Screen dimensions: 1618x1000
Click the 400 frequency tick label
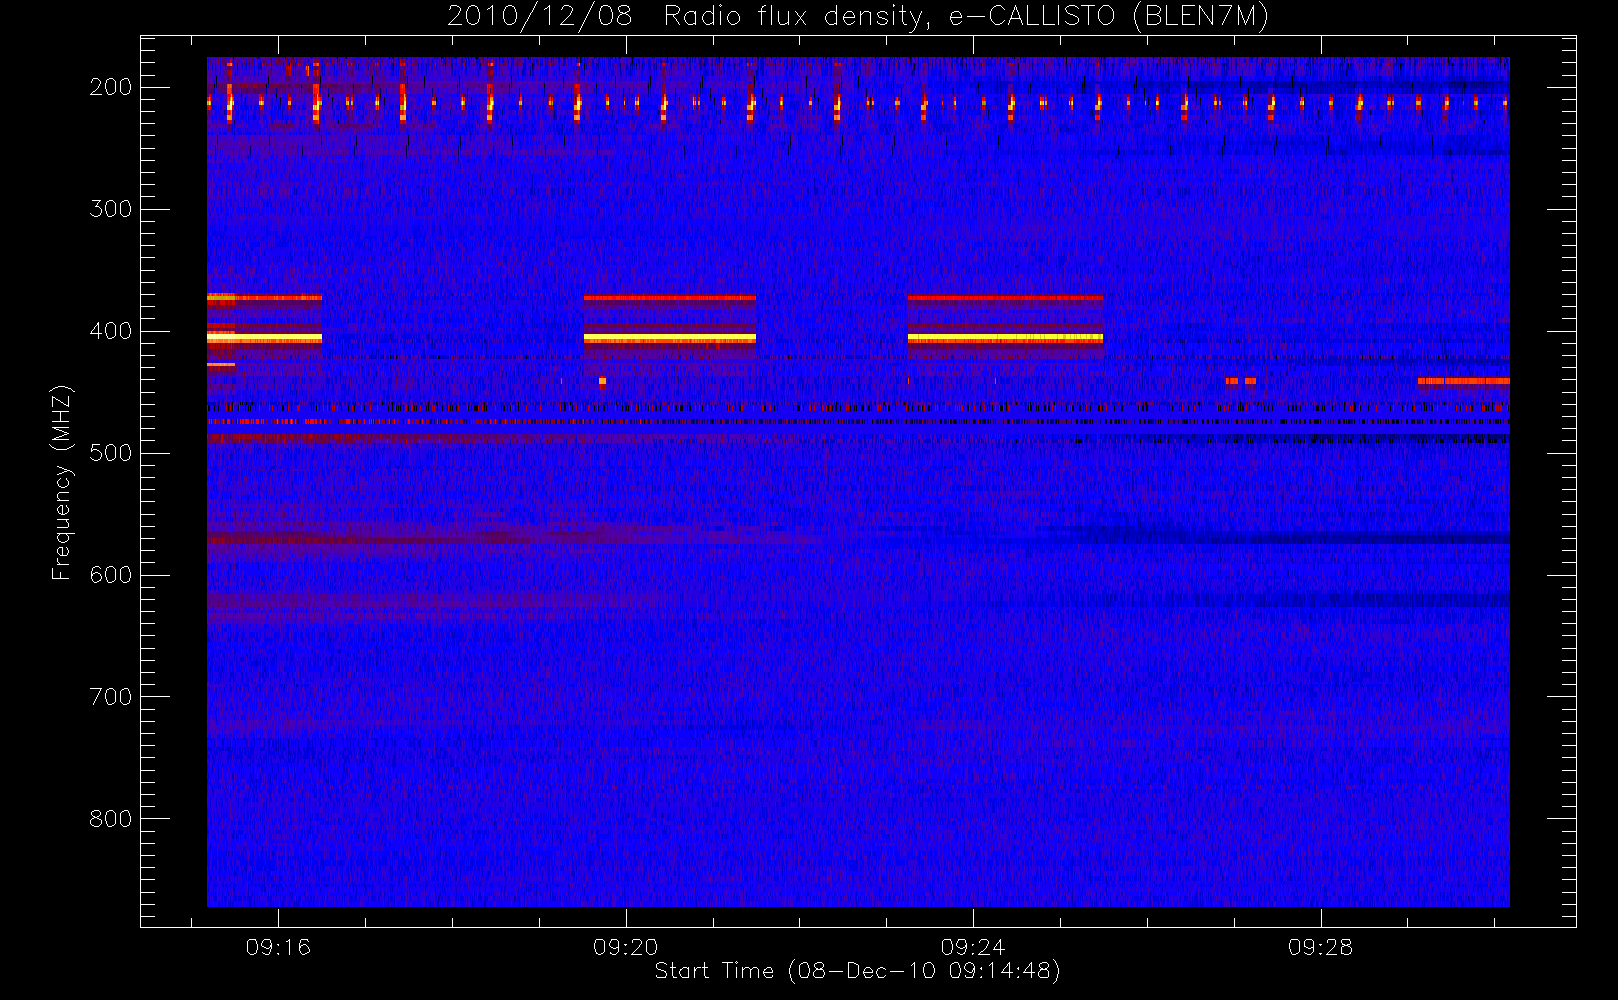111,331
